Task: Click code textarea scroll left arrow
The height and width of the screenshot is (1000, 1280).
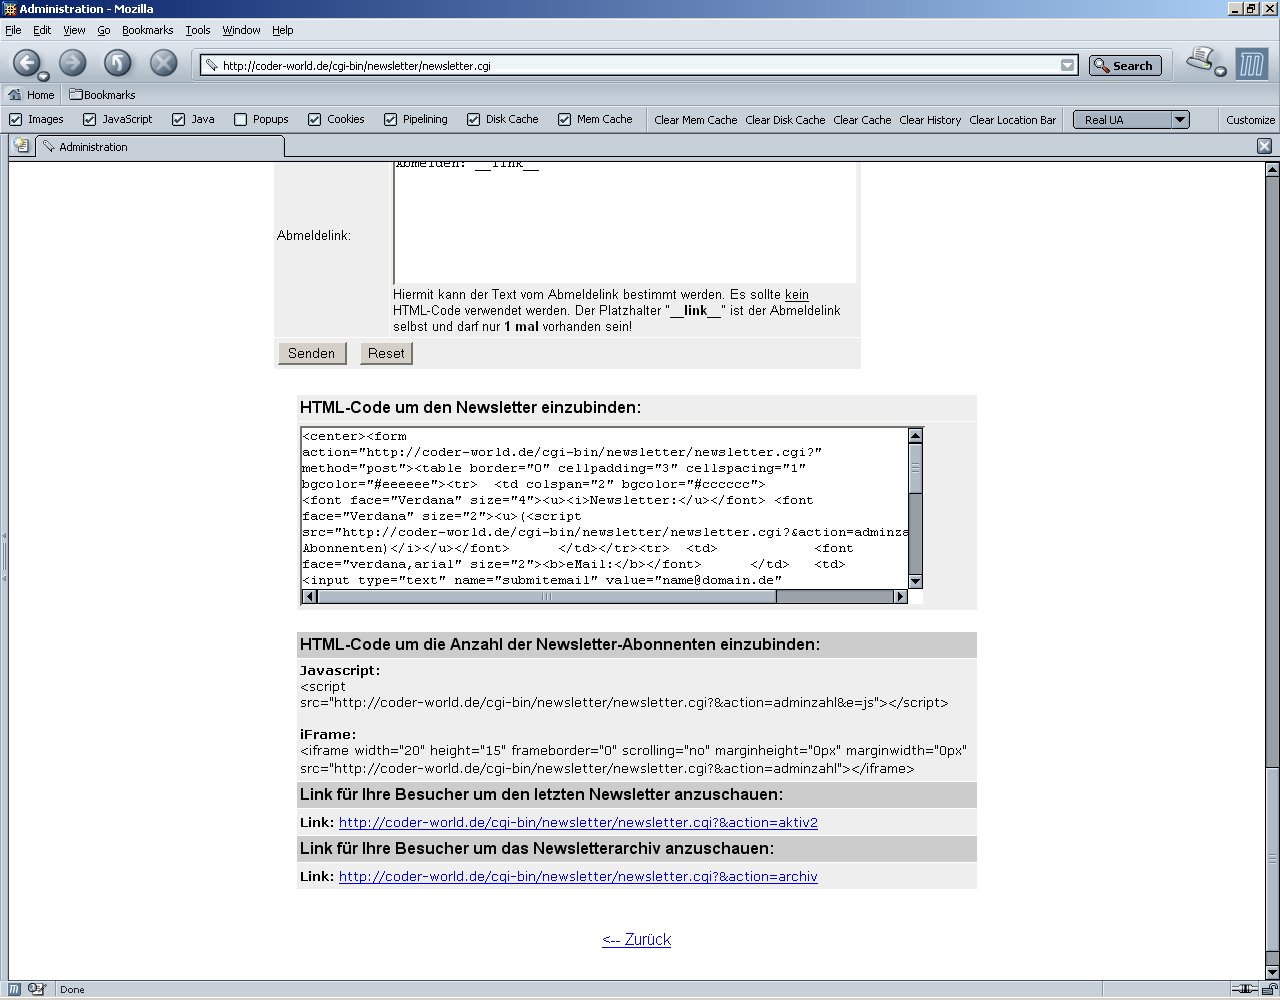Action: pyautogui.click(x=310, y=597)
